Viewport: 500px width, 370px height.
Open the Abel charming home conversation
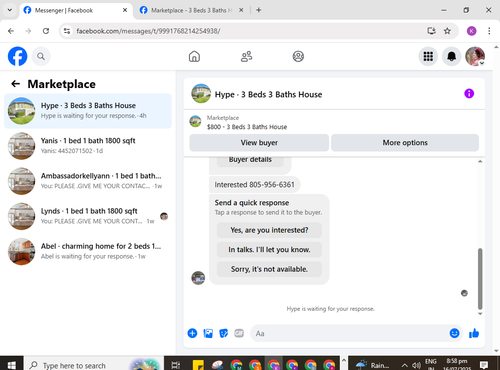[x=88, y=251]
